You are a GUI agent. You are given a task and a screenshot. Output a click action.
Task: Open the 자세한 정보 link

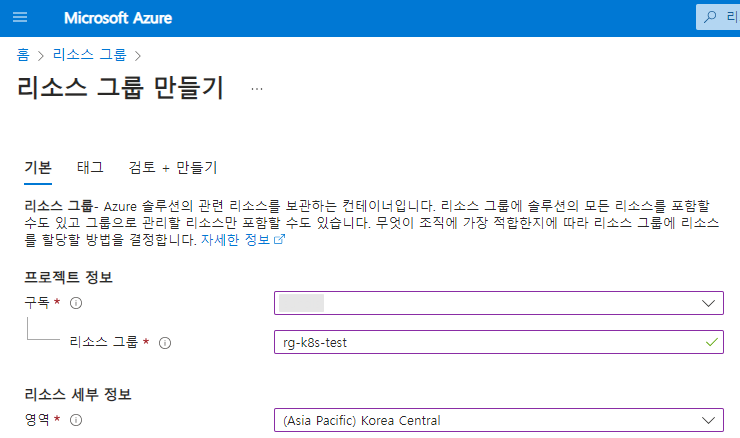pos(243,240)
